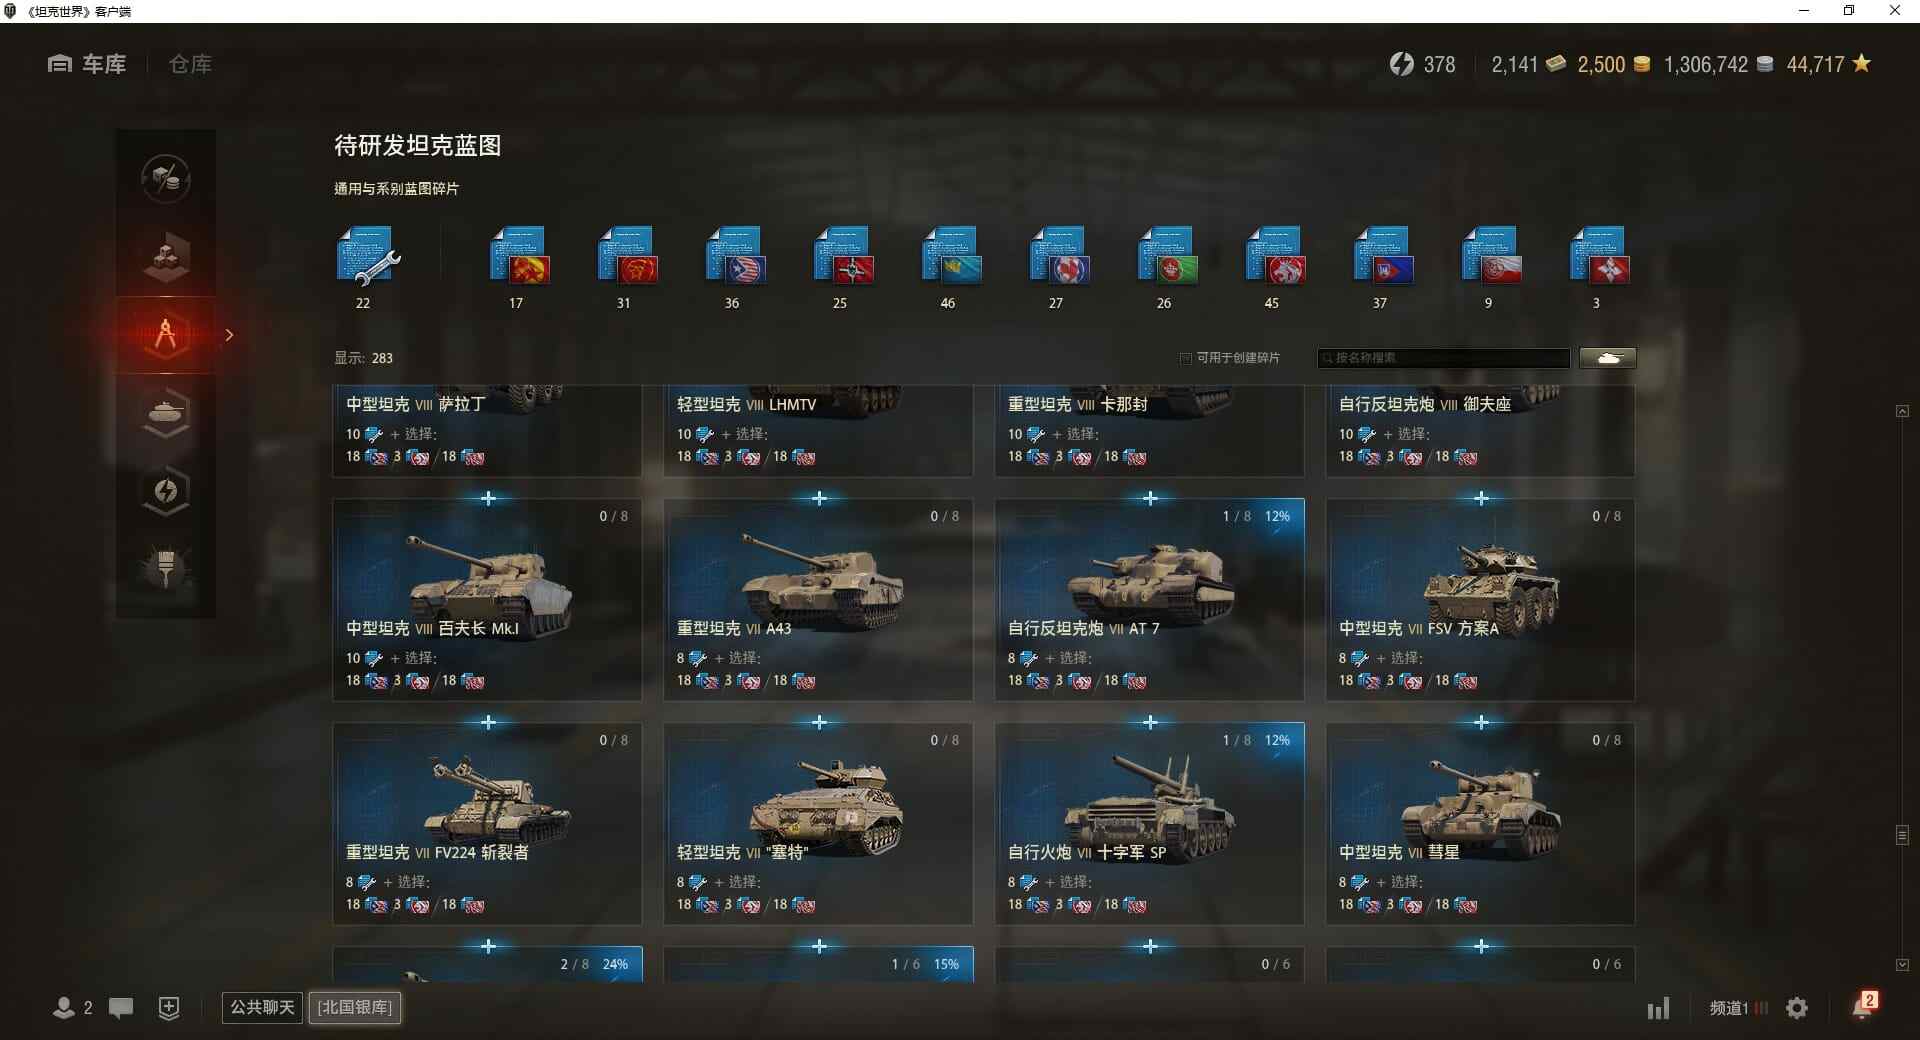
Task: Add fragment to AT 7 using plus
Action: [x=1150, y=498]
